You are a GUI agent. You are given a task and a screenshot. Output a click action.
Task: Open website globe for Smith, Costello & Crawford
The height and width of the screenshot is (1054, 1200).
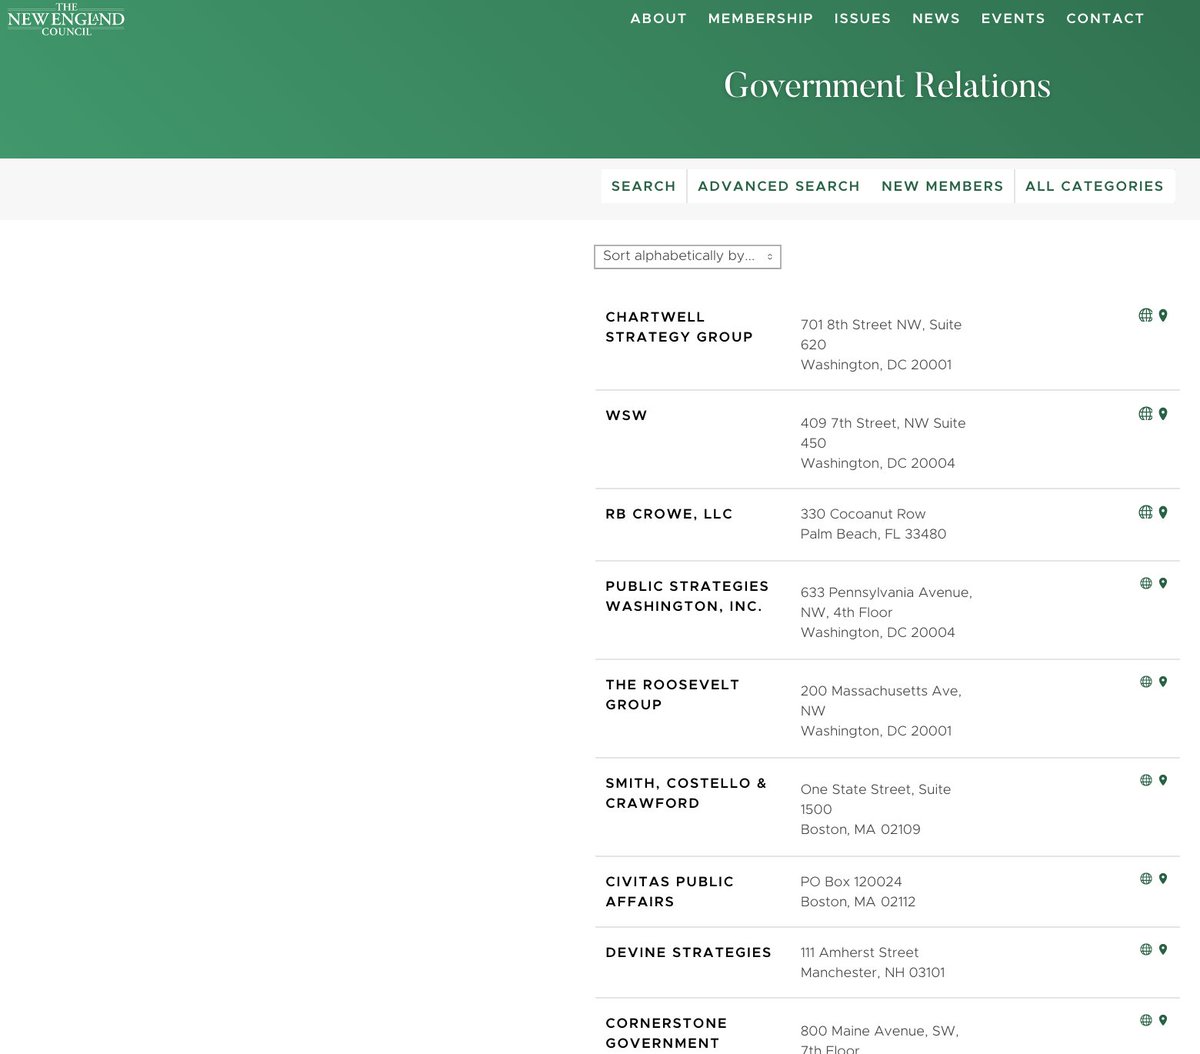coord(1146,780)
